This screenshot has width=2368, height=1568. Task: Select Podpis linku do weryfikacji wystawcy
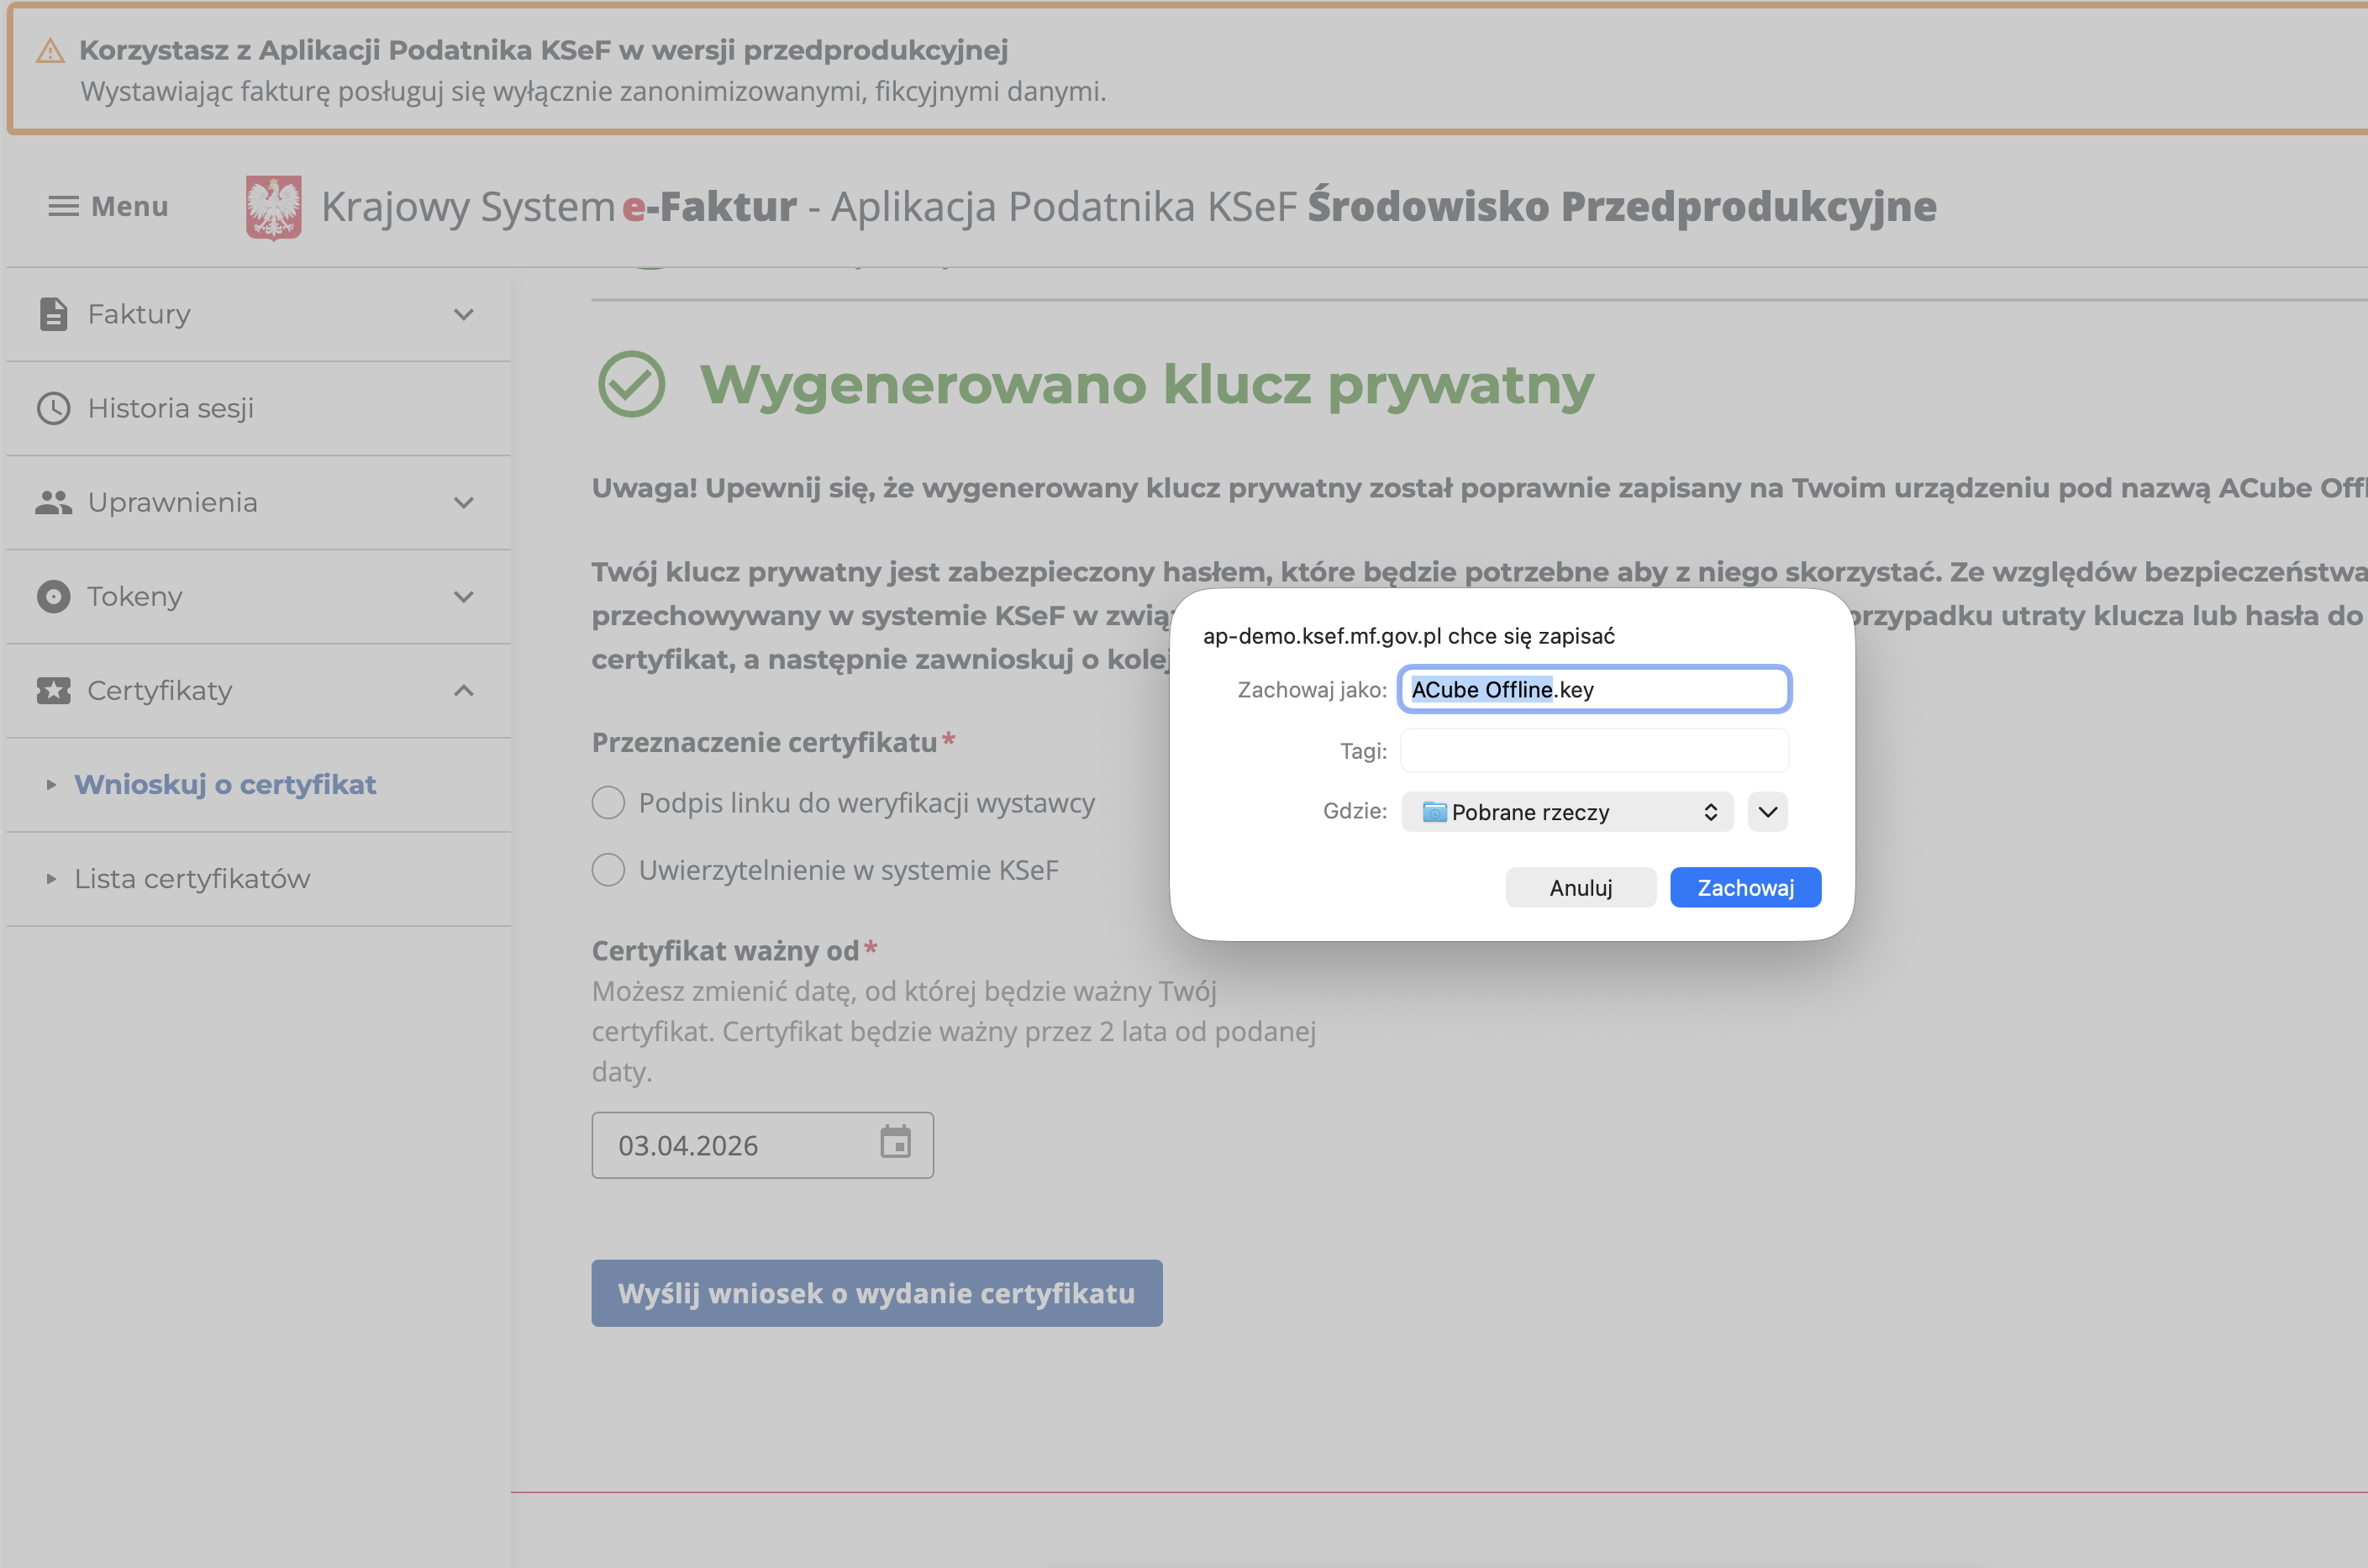point(608,802)
